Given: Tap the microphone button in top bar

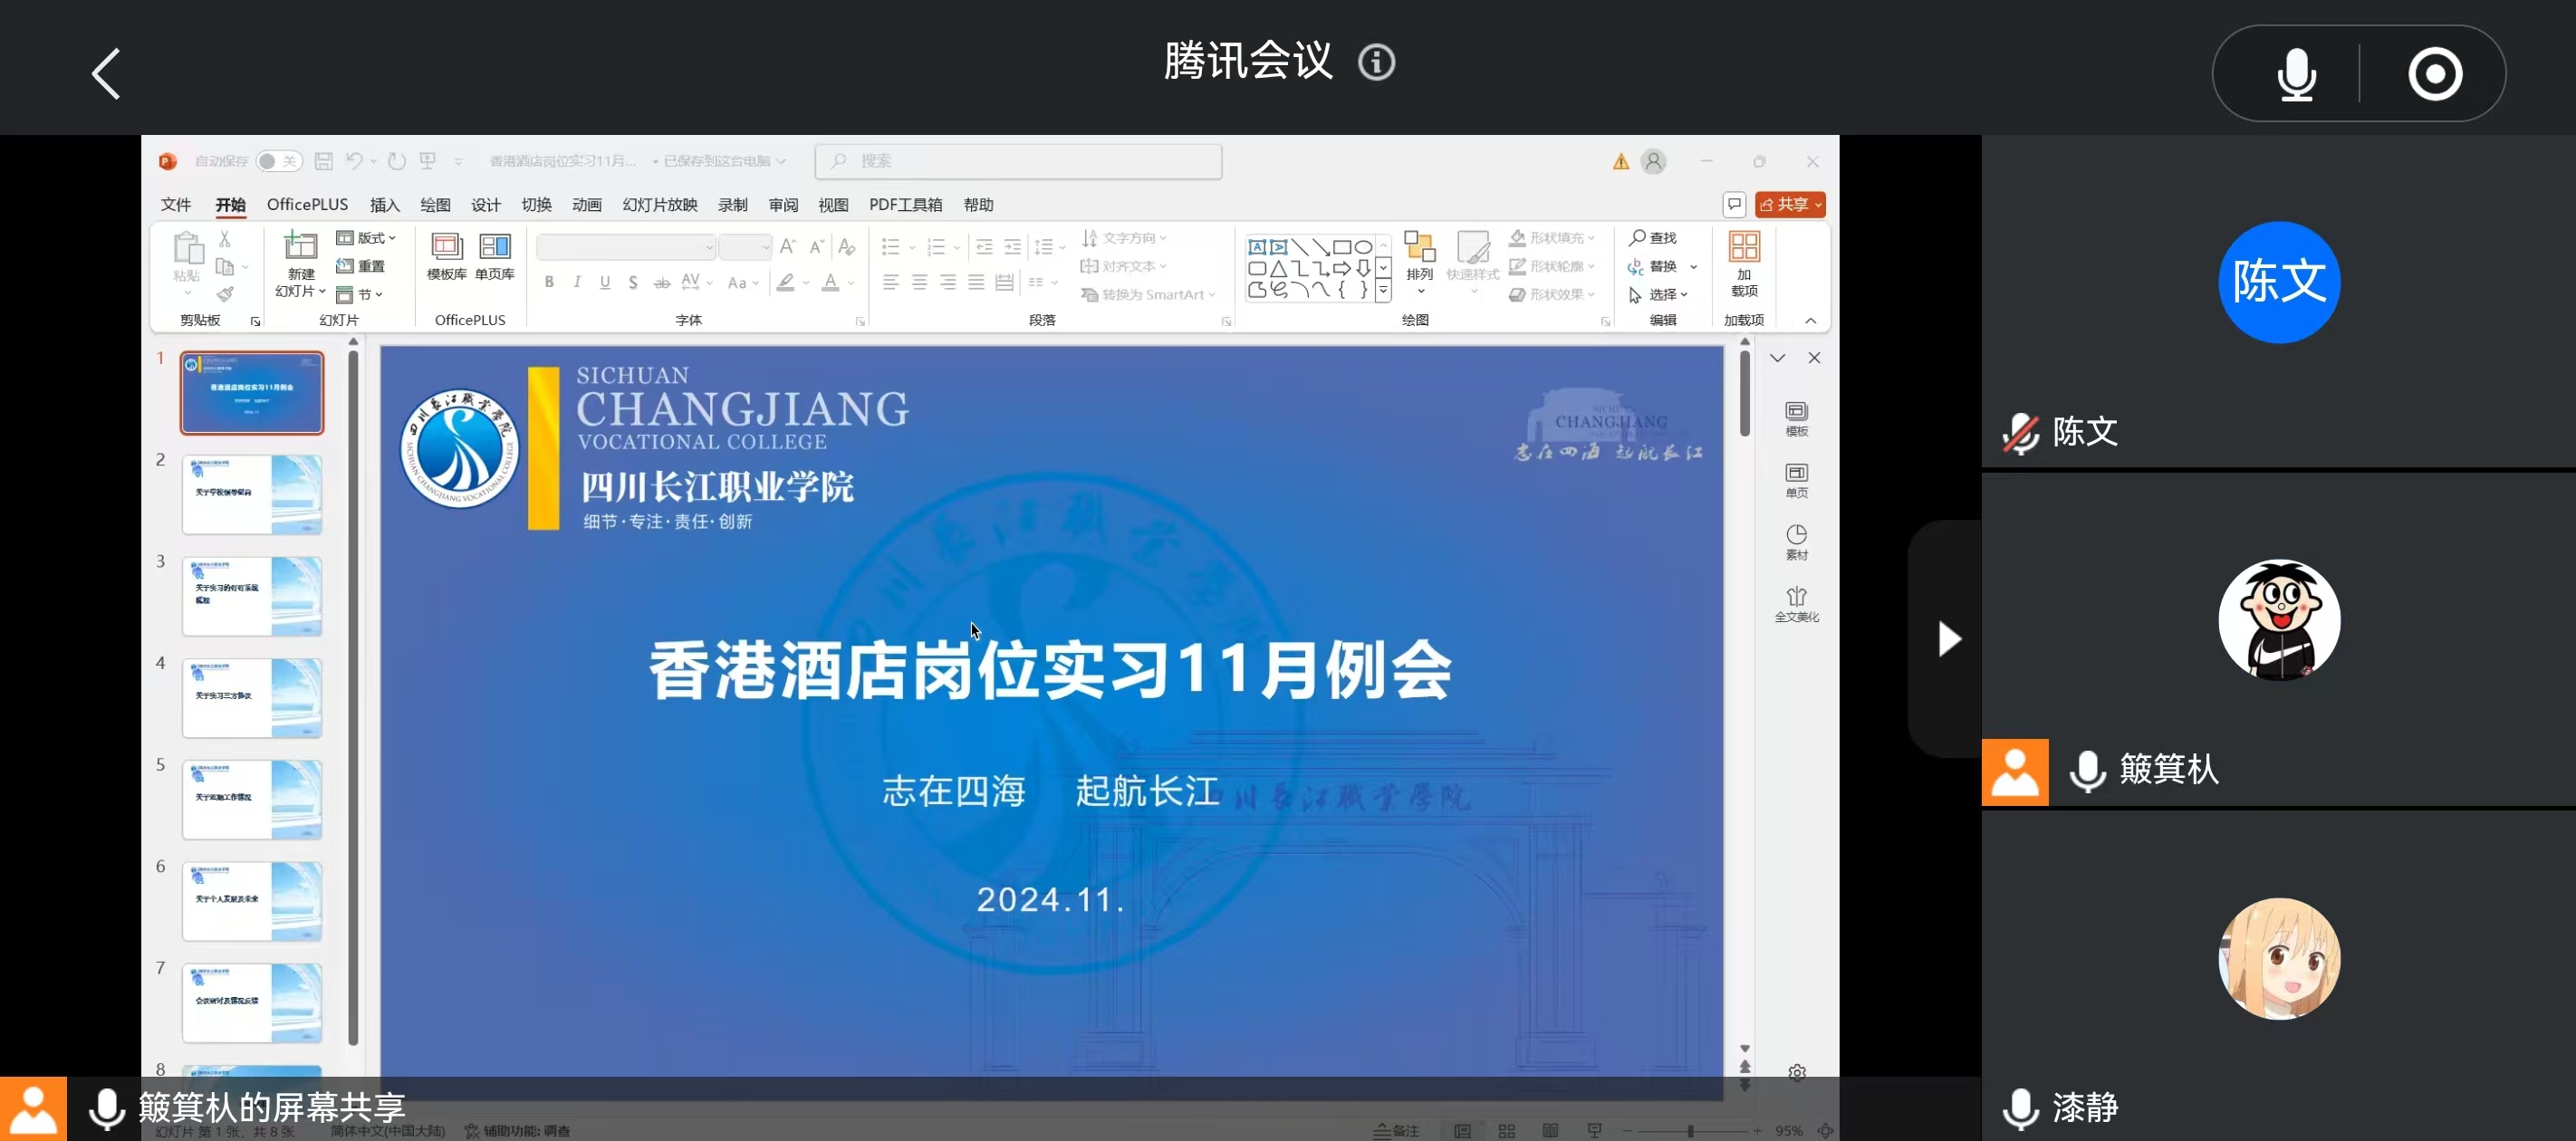Looking at the screenshot, I should coord(2296,73).
